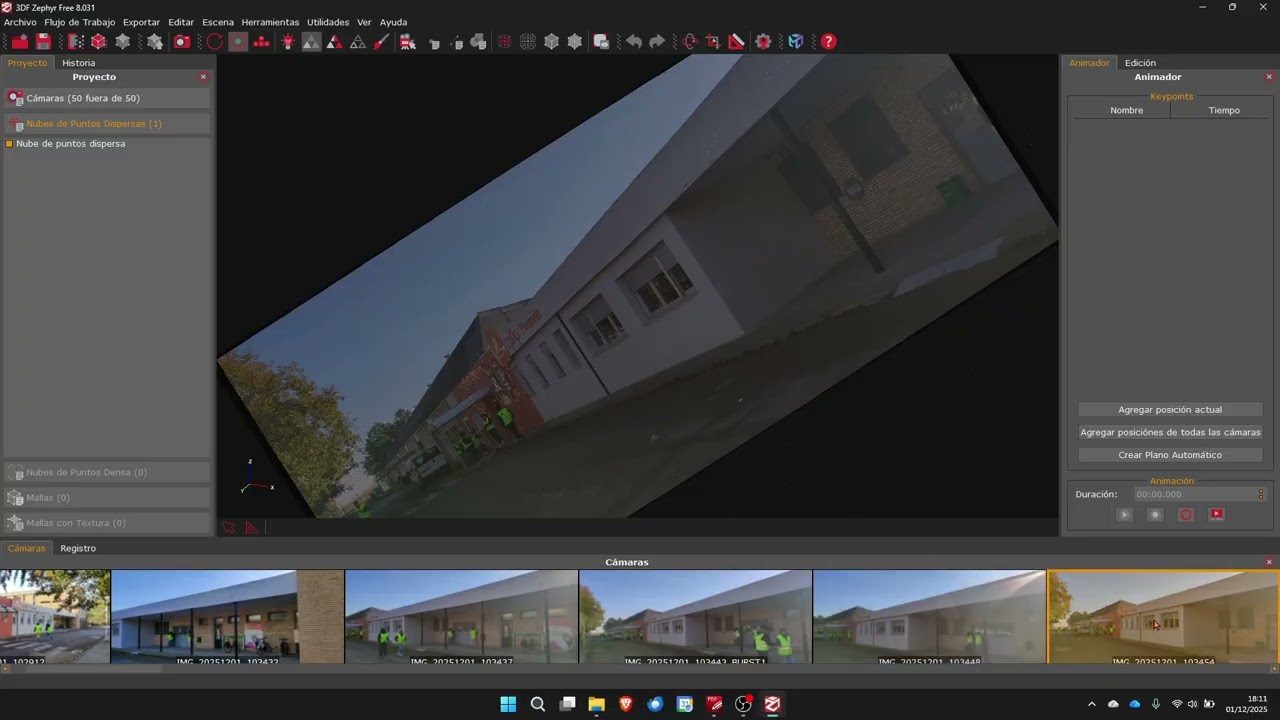Viewport: 1280px width, 720px height.
Task: Open project folder icon in toolbar
Action: [20, 41]
